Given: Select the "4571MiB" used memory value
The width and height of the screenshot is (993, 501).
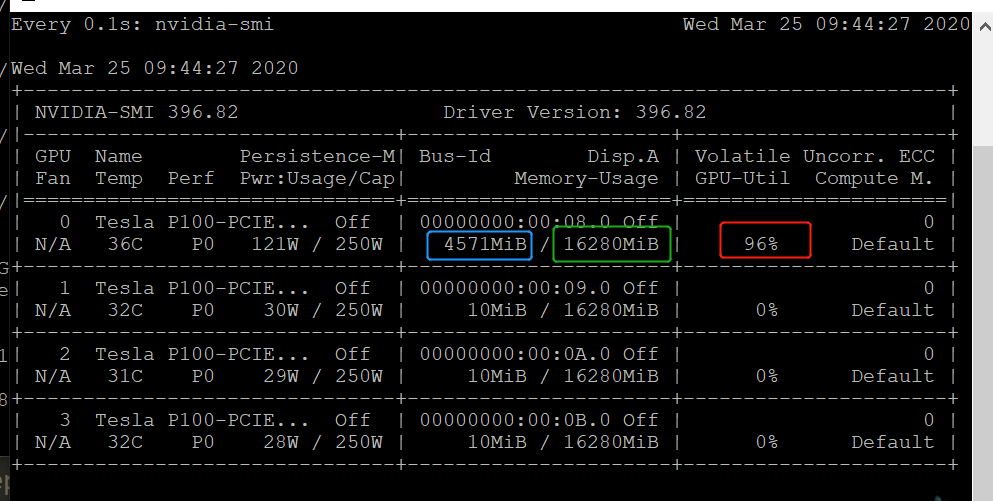Looking at the screenshot, I should click(485, 244).
